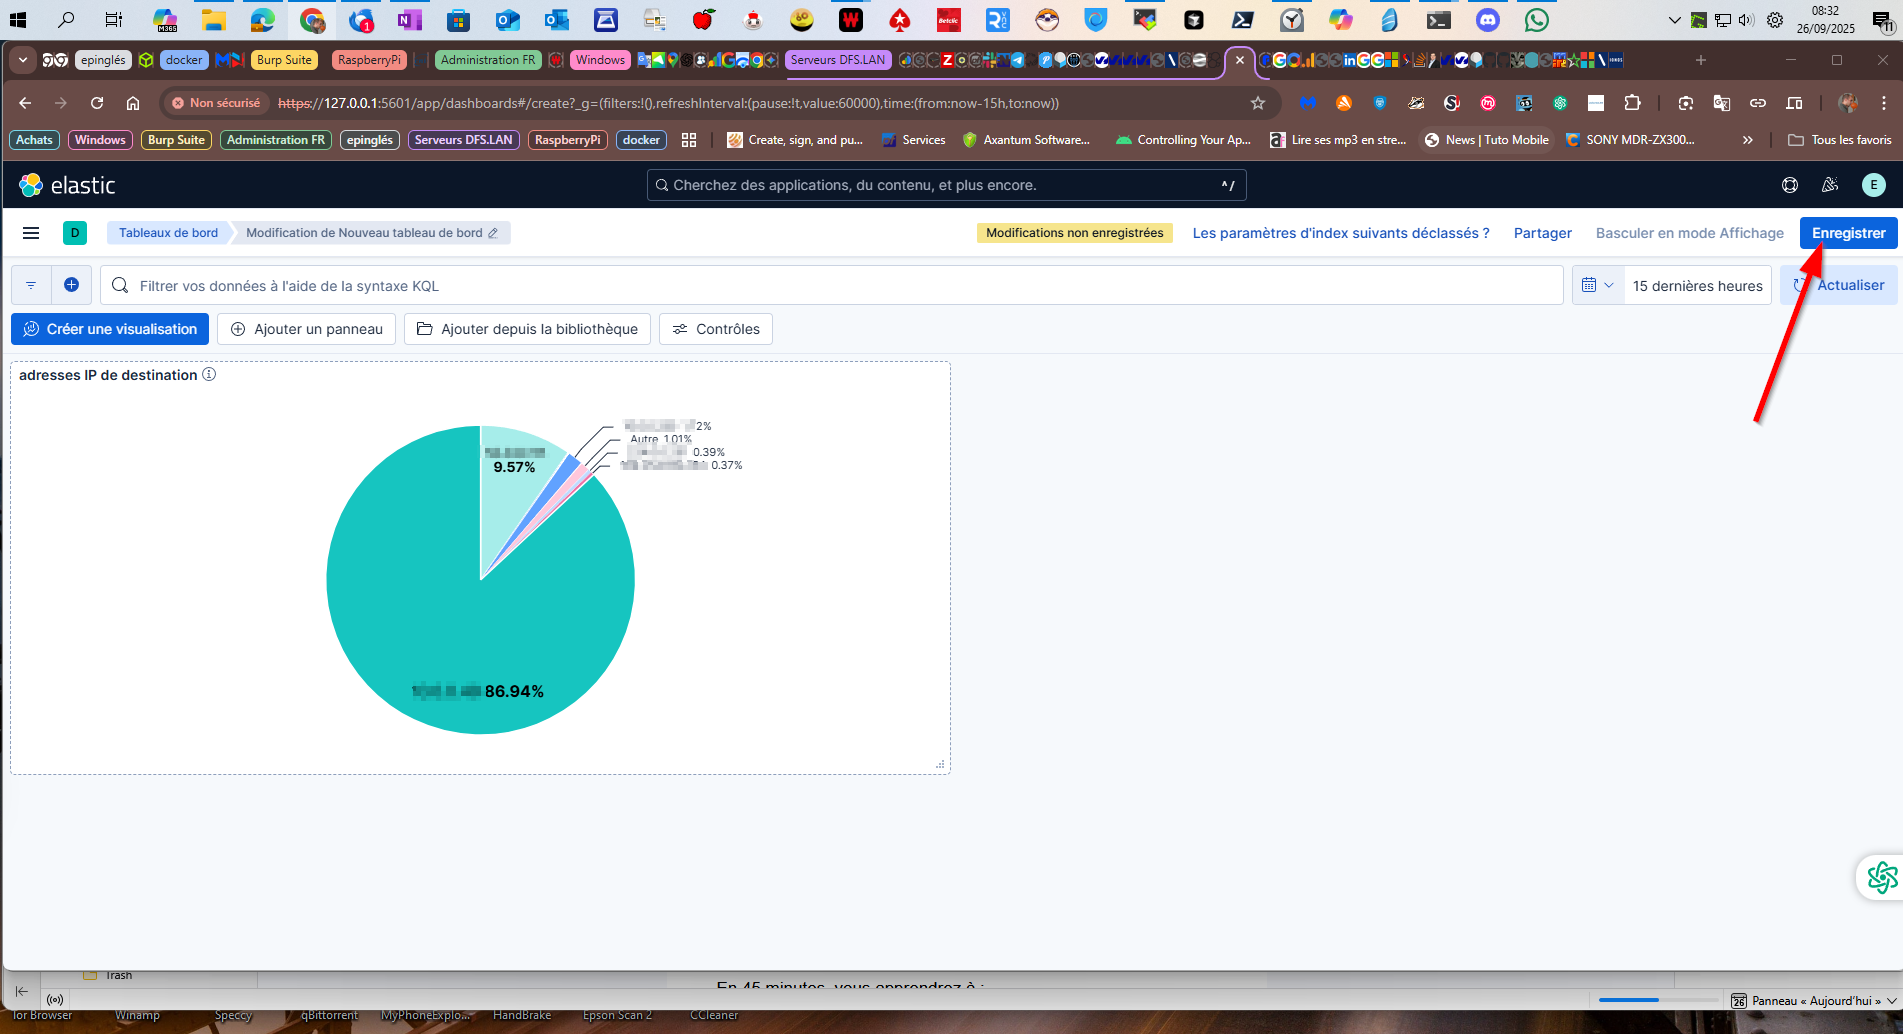Switch dashboard to 'Basculer en mode Affichage'
Viewport: 1903px width, 1034px height.
tap(1689, 233)
